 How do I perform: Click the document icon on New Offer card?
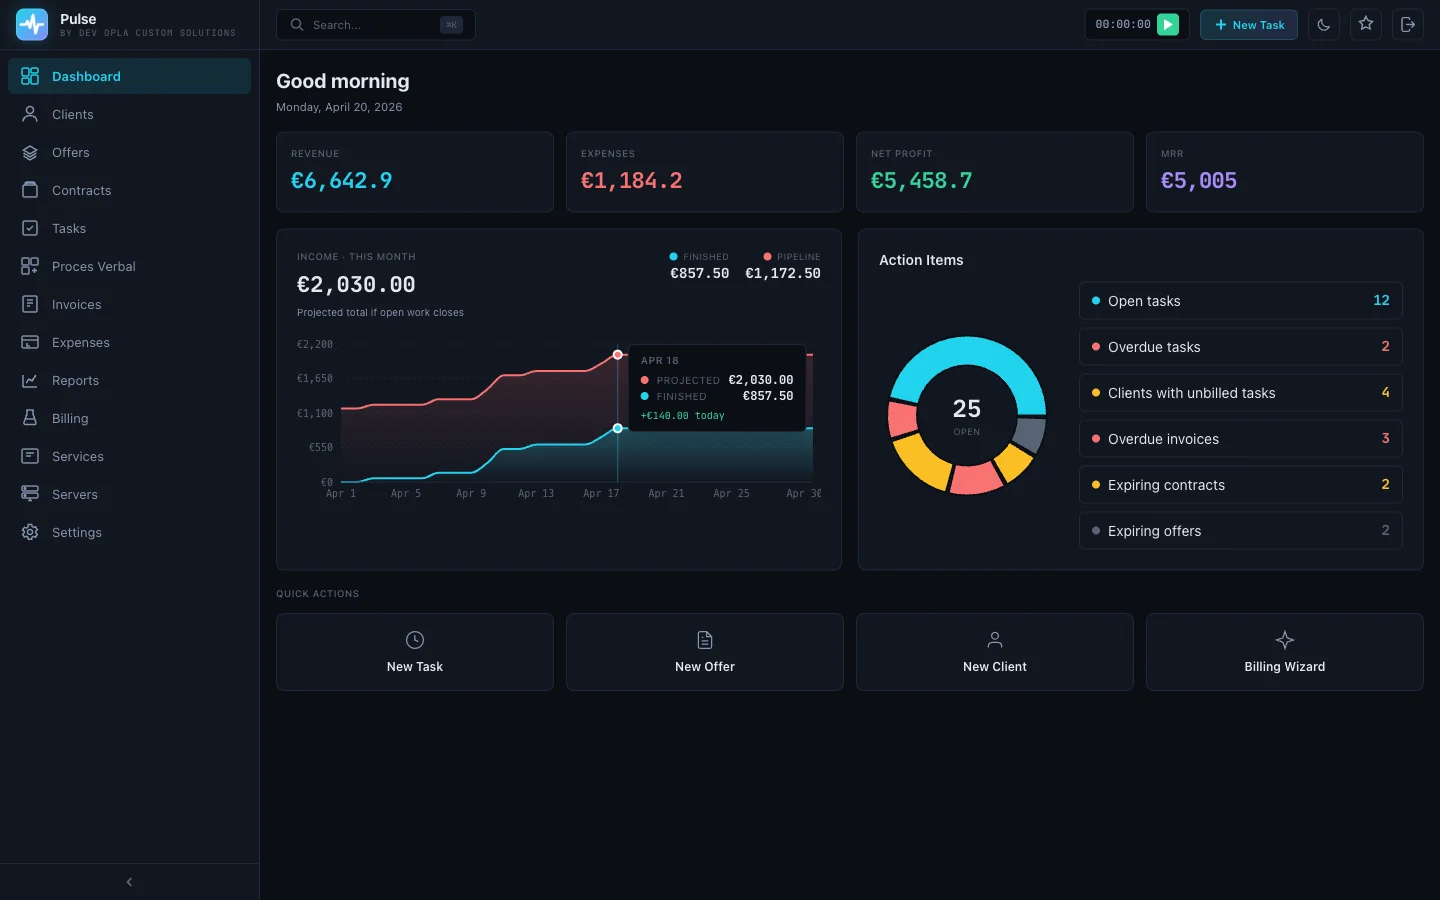(x=705, y=640)
